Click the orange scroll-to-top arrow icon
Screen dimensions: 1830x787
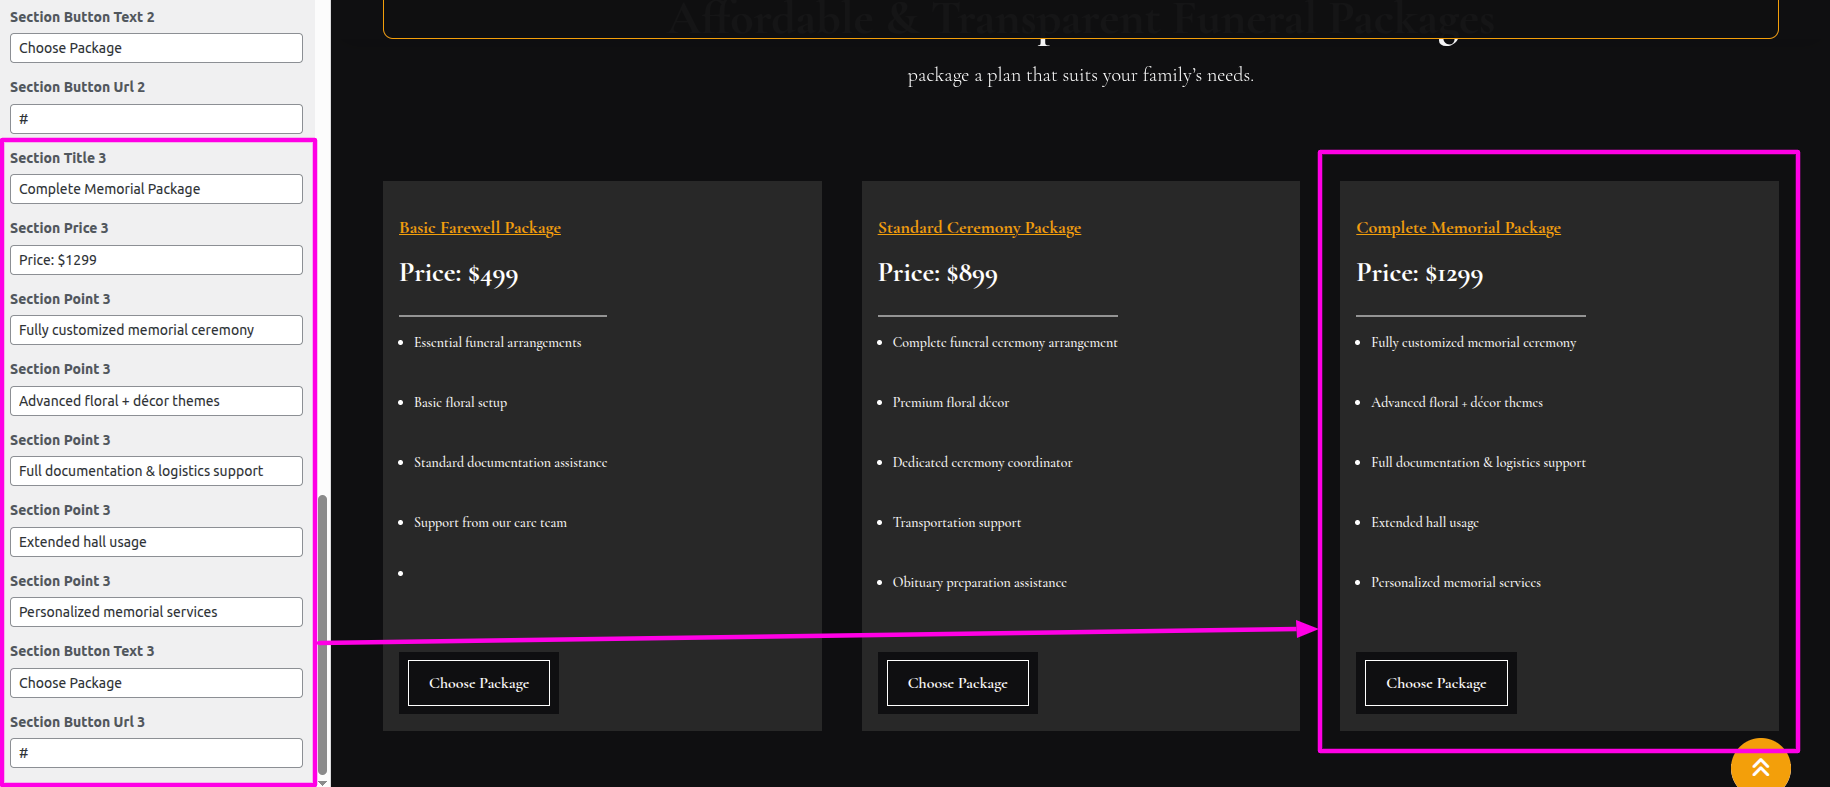(1760, 766)
